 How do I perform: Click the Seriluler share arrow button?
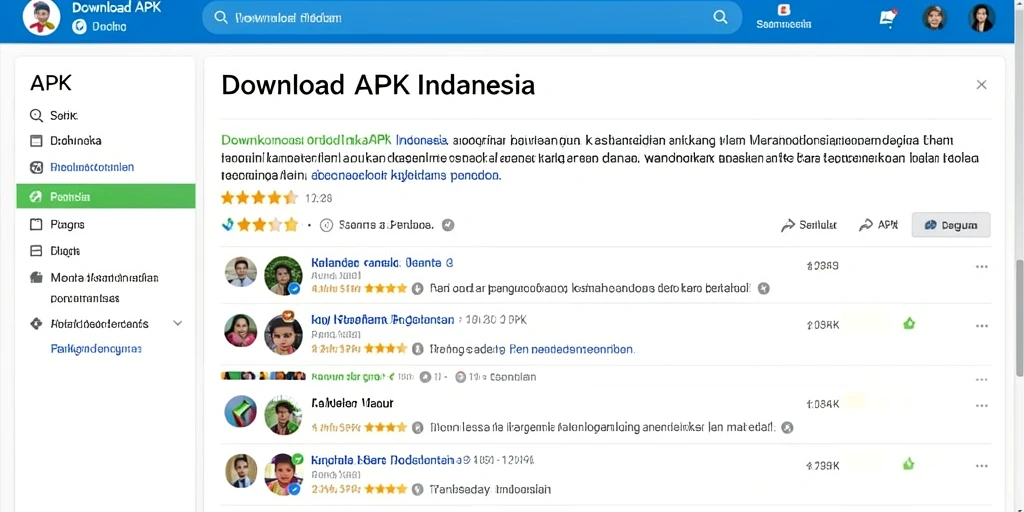pos(808,225)
